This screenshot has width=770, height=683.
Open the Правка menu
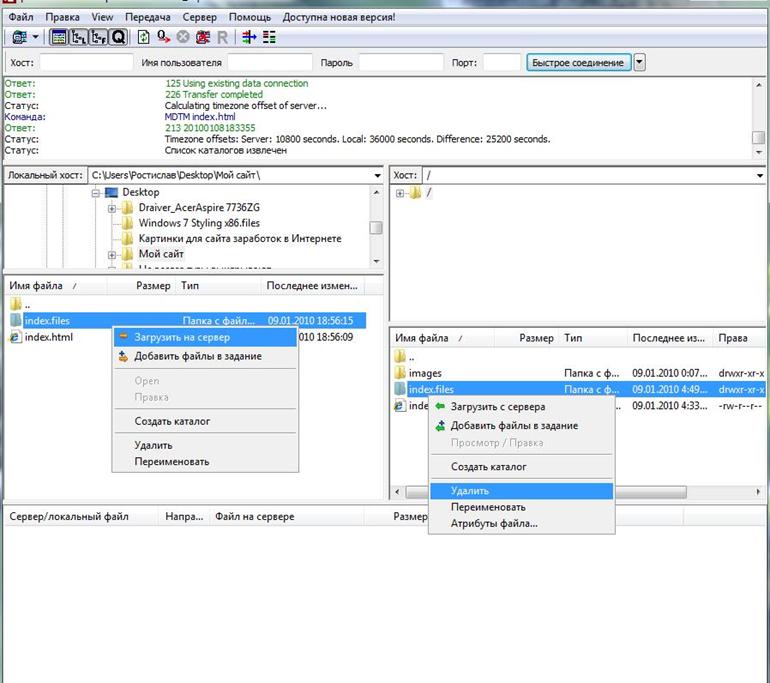[62, 17]
